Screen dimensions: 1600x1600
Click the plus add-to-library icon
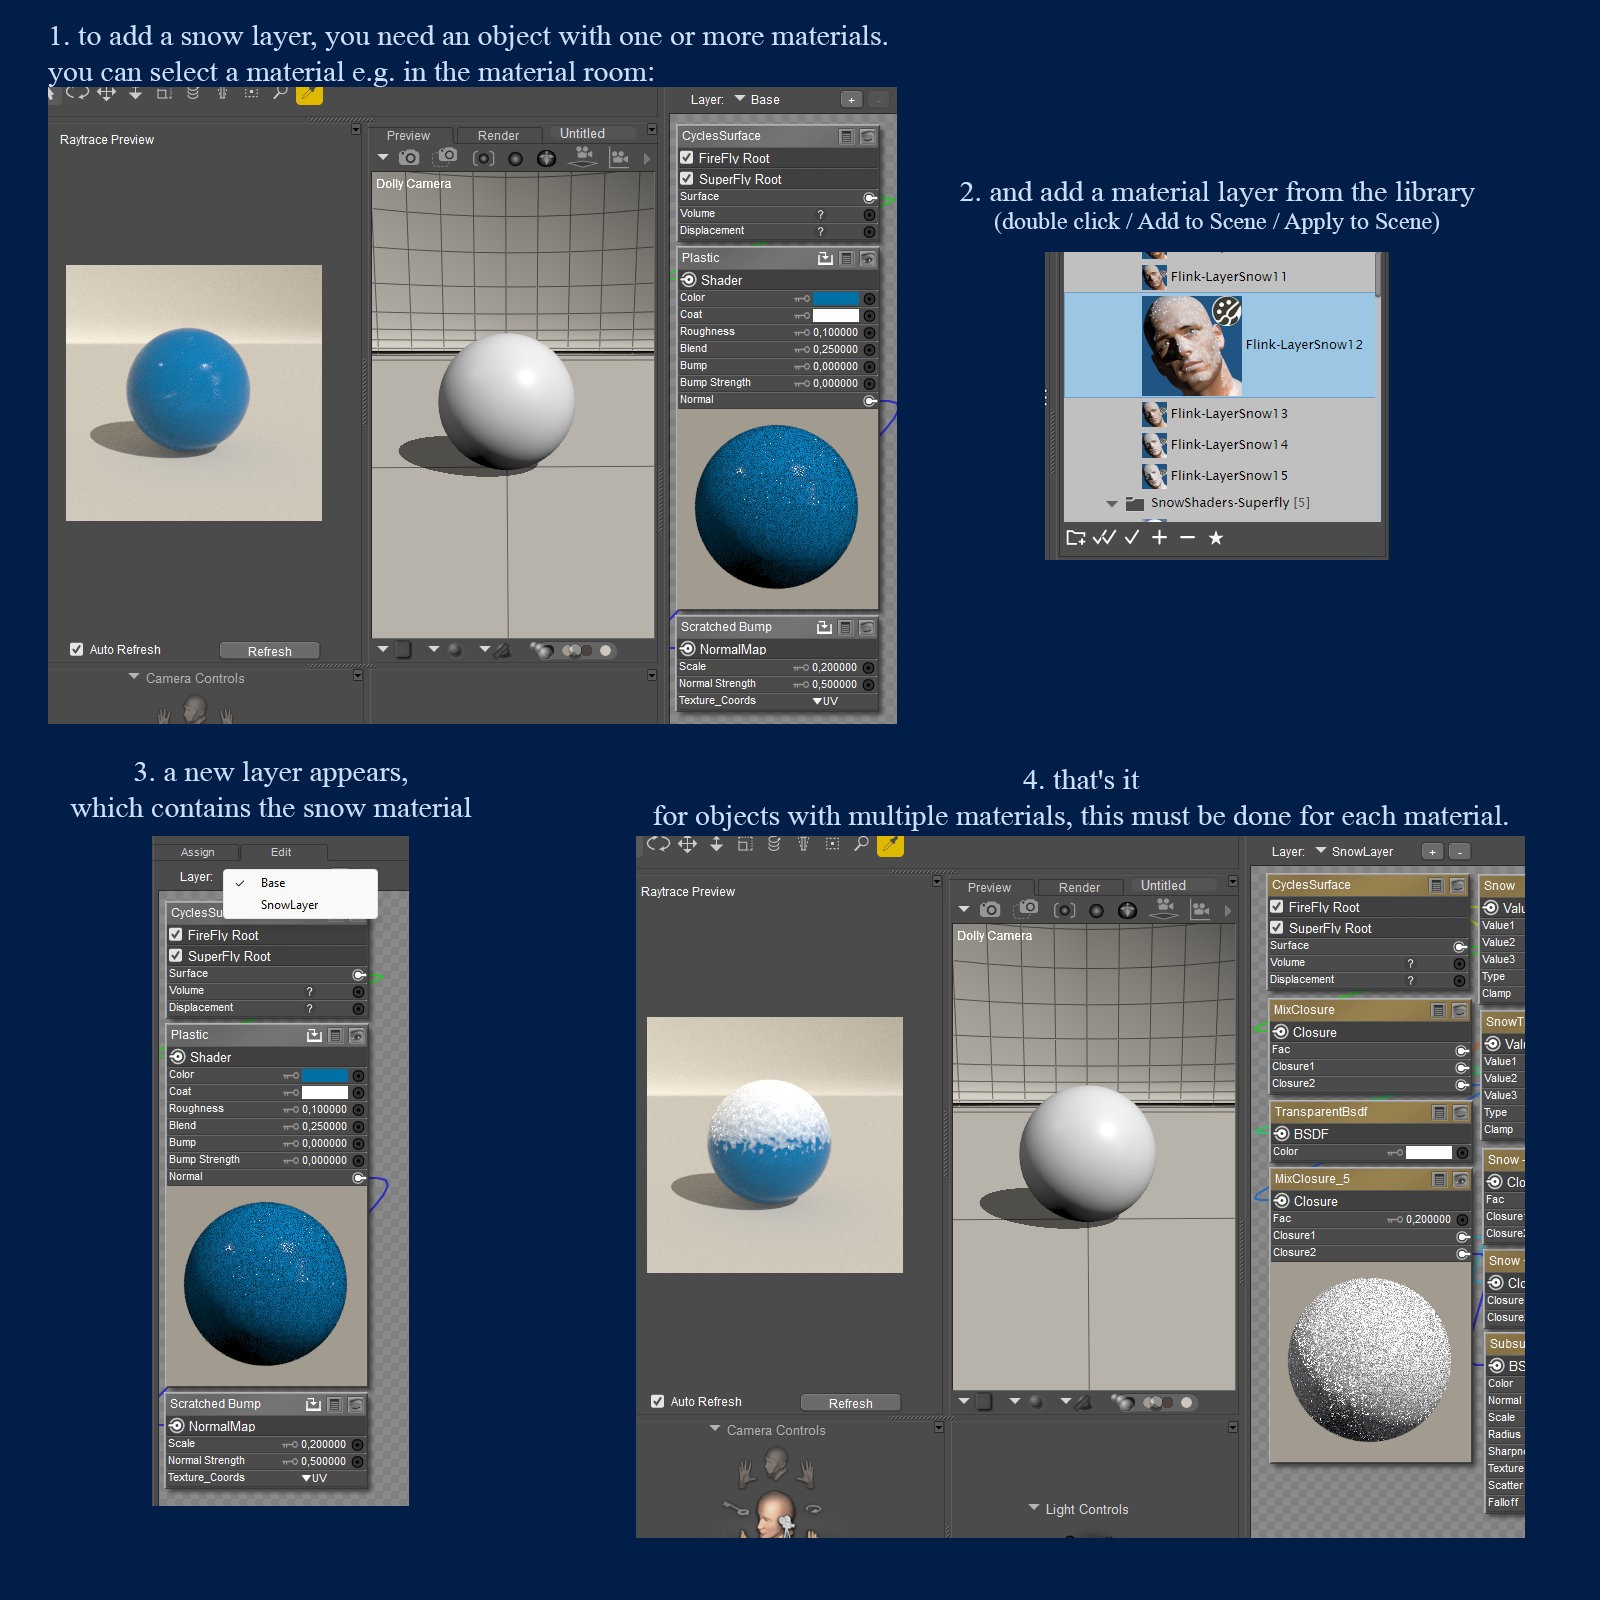pyautogui.click(x=1159, y=538)
